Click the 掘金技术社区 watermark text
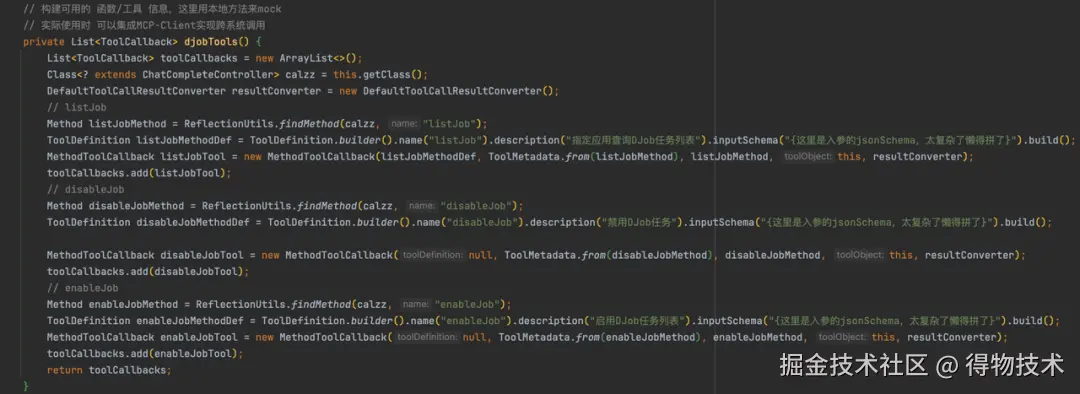This screenshot has width=1080, height=394. (853, 365)
